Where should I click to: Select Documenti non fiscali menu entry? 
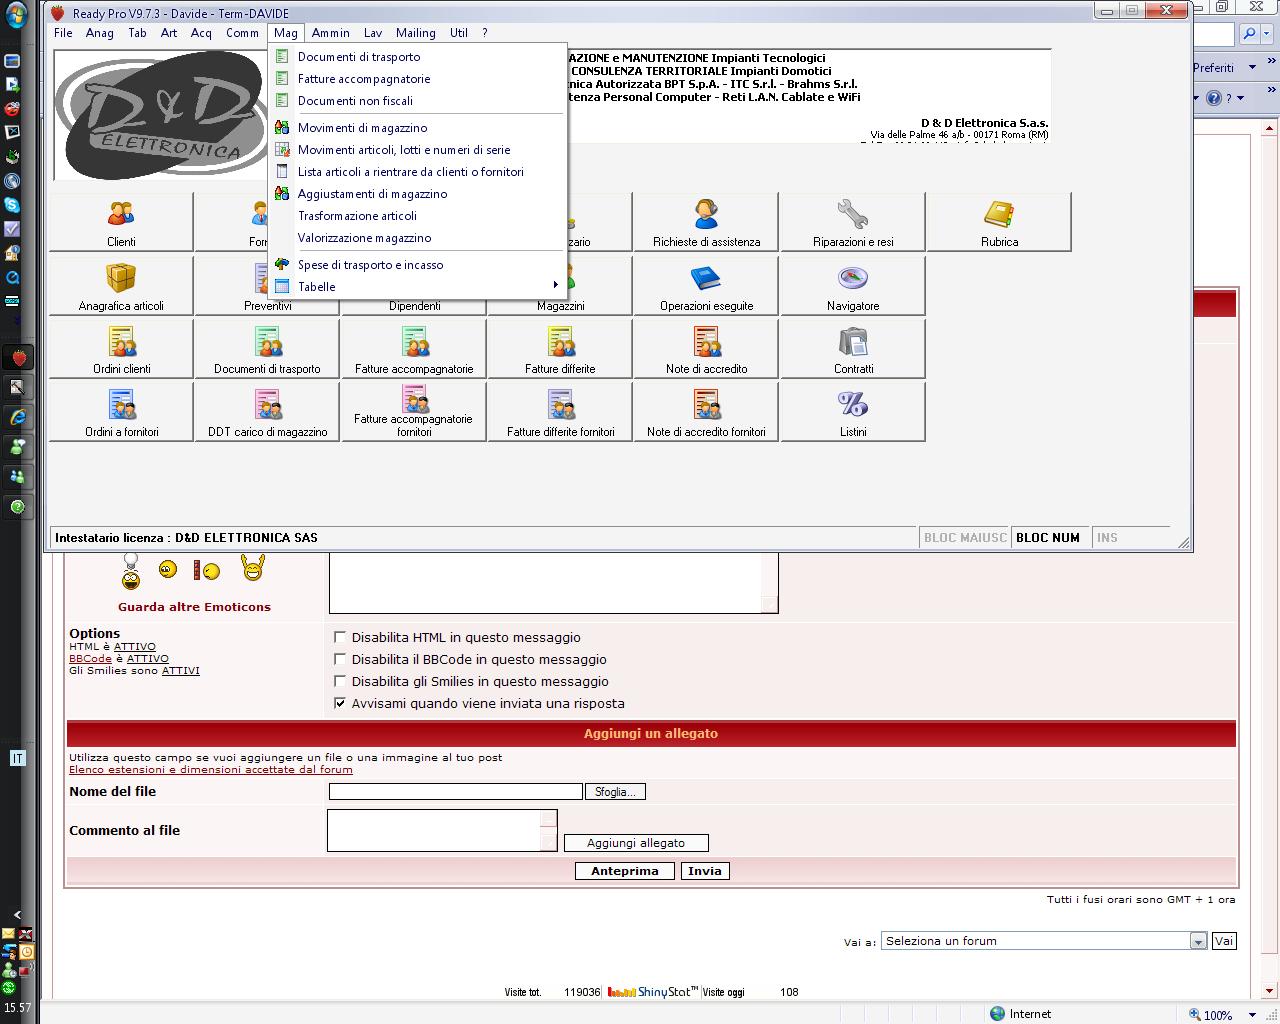coord(418,101)
